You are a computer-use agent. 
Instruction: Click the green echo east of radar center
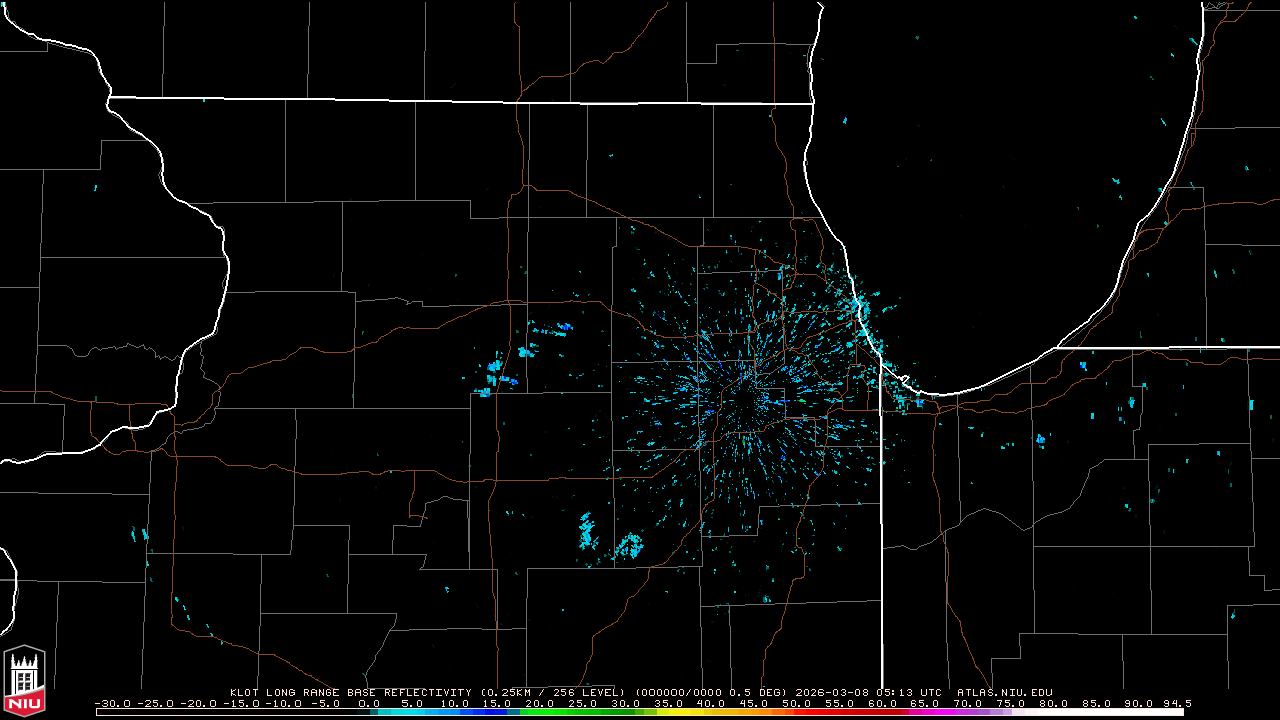click(801, 400)
